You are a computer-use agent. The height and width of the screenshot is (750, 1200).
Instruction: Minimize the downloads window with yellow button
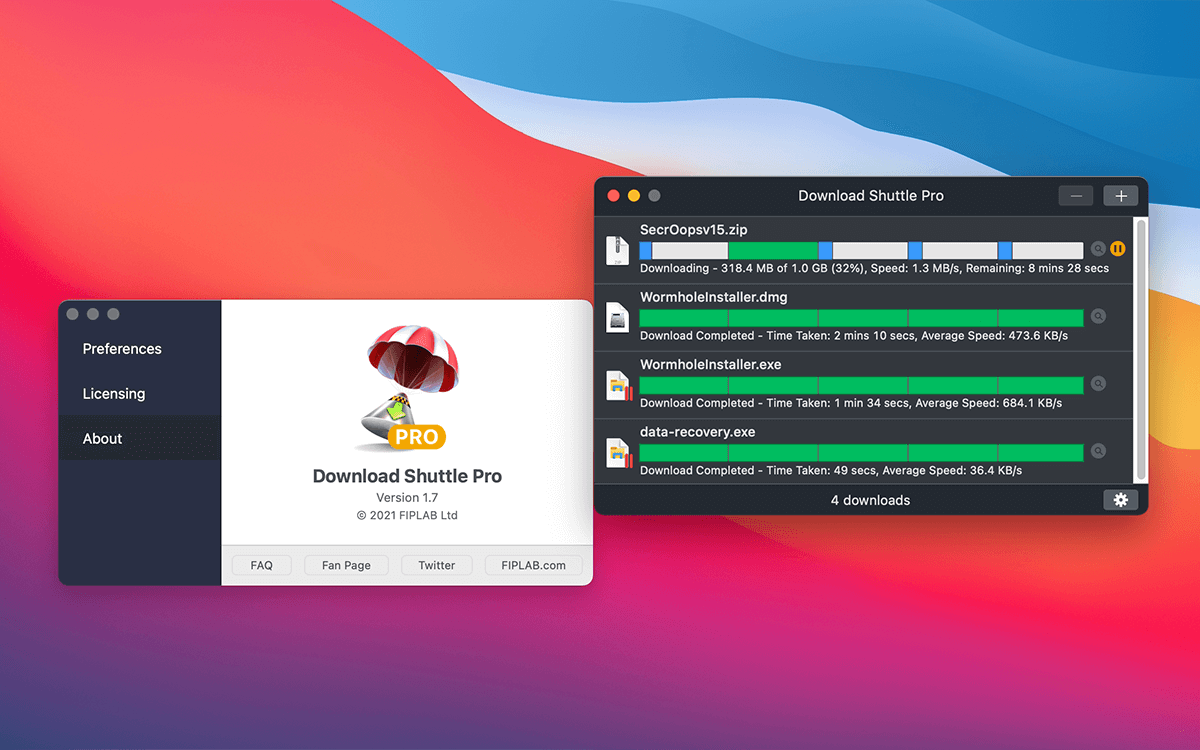[634, 196]
